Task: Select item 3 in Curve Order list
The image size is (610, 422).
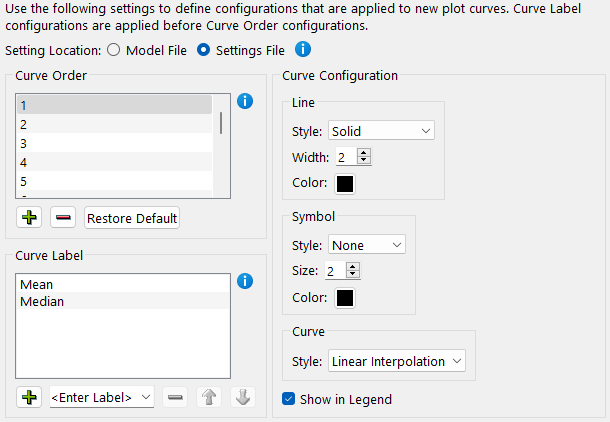Action: pos(110,143)
